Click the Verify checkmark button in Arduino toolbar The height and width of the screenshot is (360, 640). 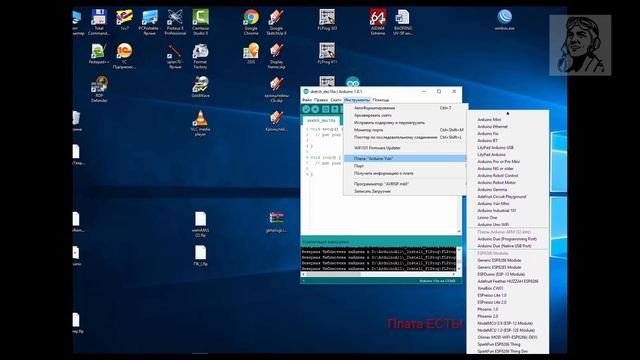306,109
